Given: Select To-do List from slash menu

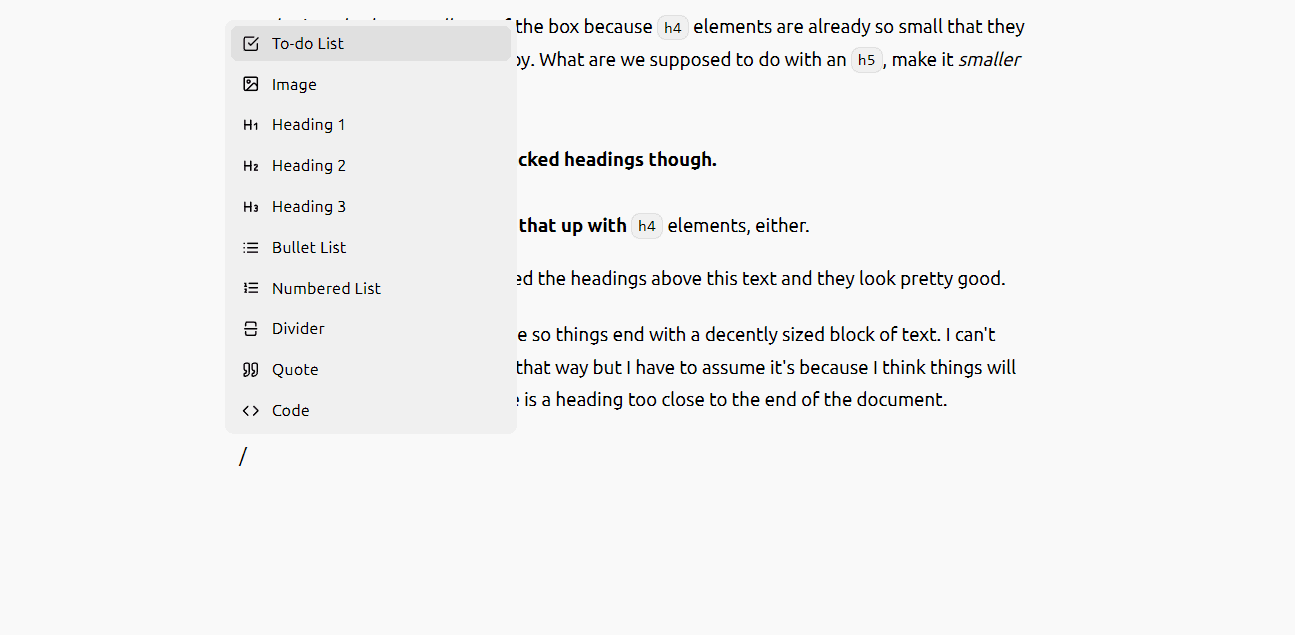Looking at the screenshot, I should [371, 43].
